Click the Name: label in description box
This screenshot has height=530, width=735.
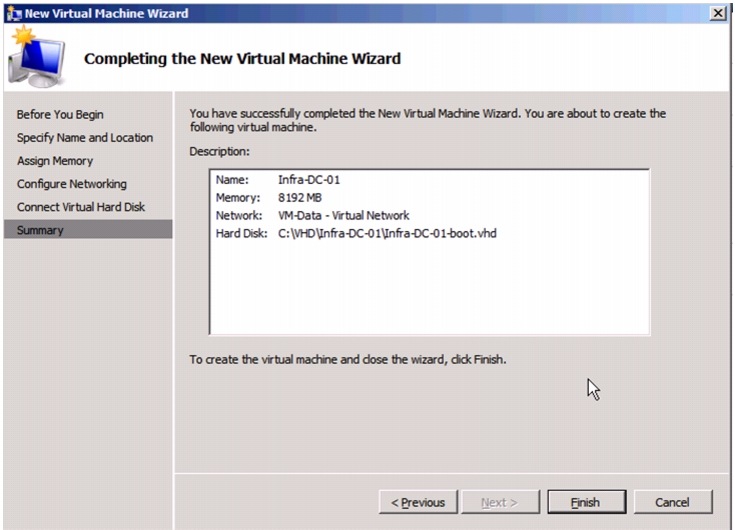click(232, 179)
